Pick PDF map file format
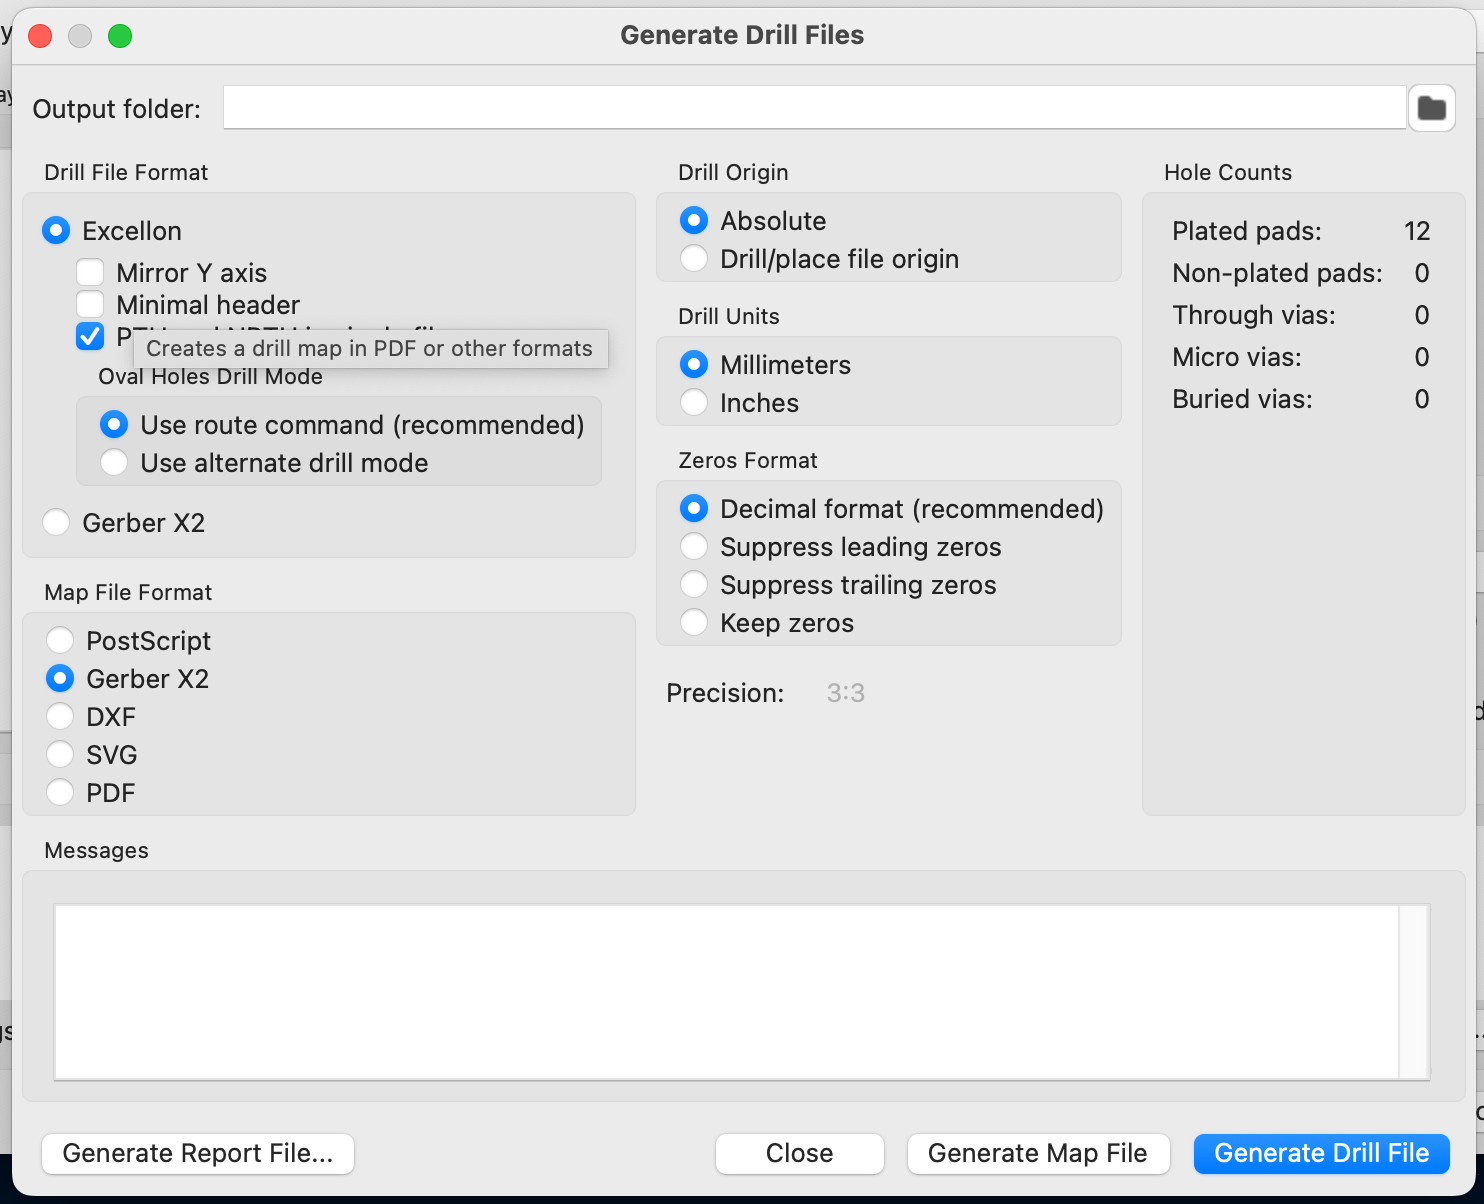1484x1204 pixels. pos(61,792)
